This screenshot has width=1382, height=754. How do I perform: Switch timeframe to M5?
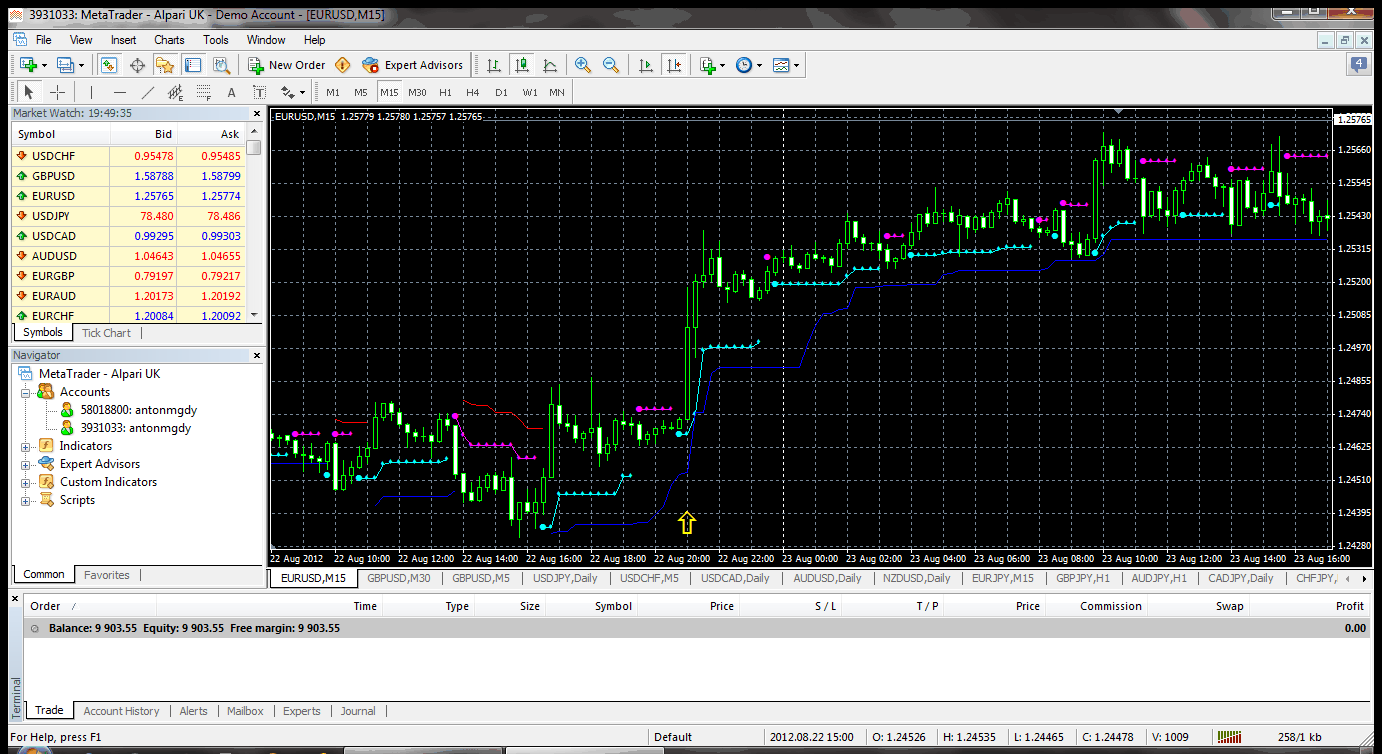pos(361,92)
